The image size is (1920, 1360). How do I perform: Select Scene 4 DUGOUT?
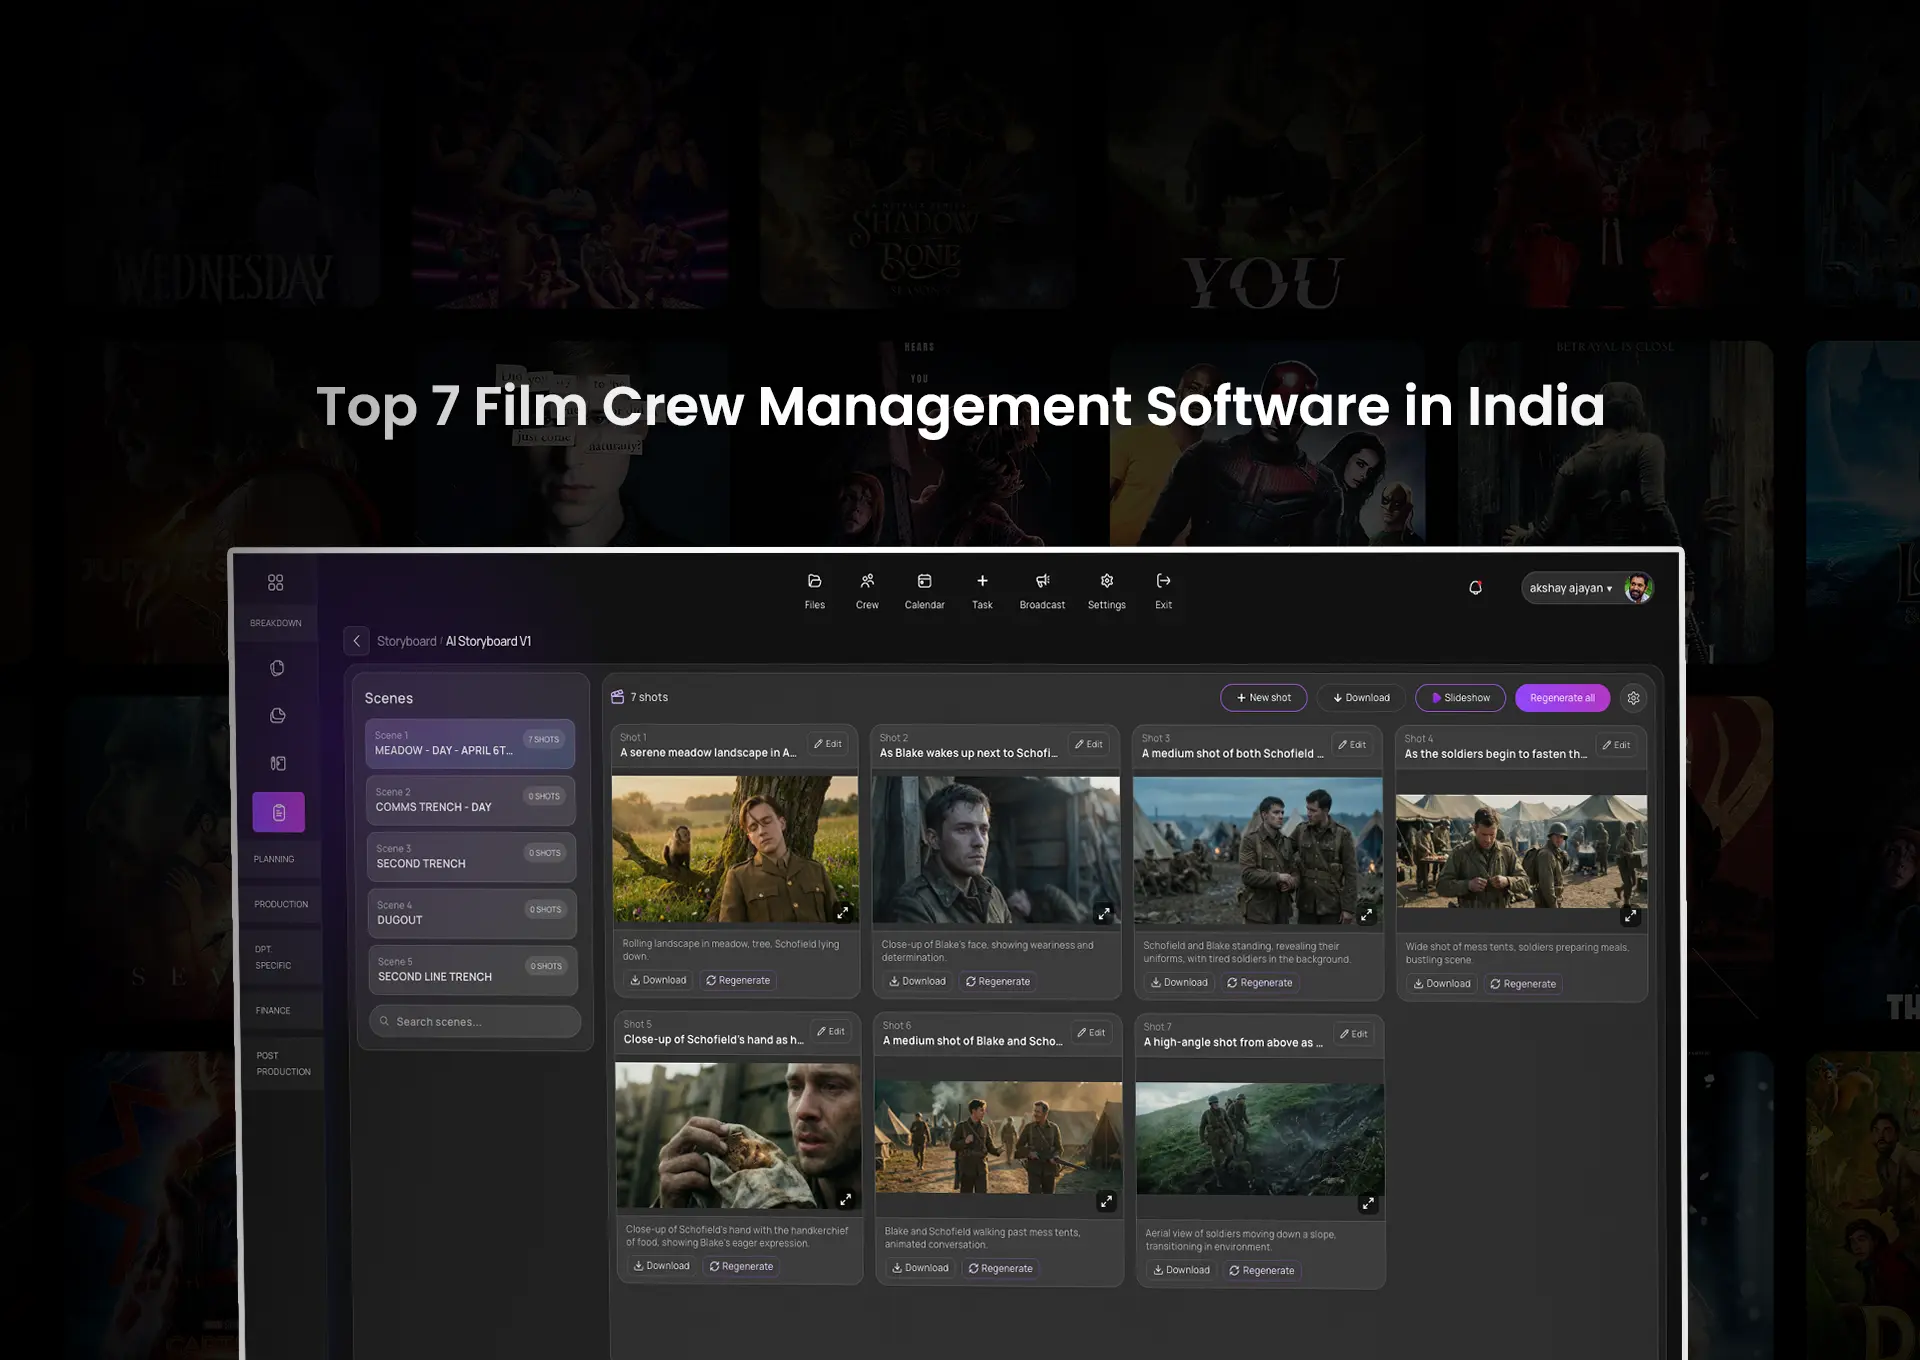coord(472,913)
